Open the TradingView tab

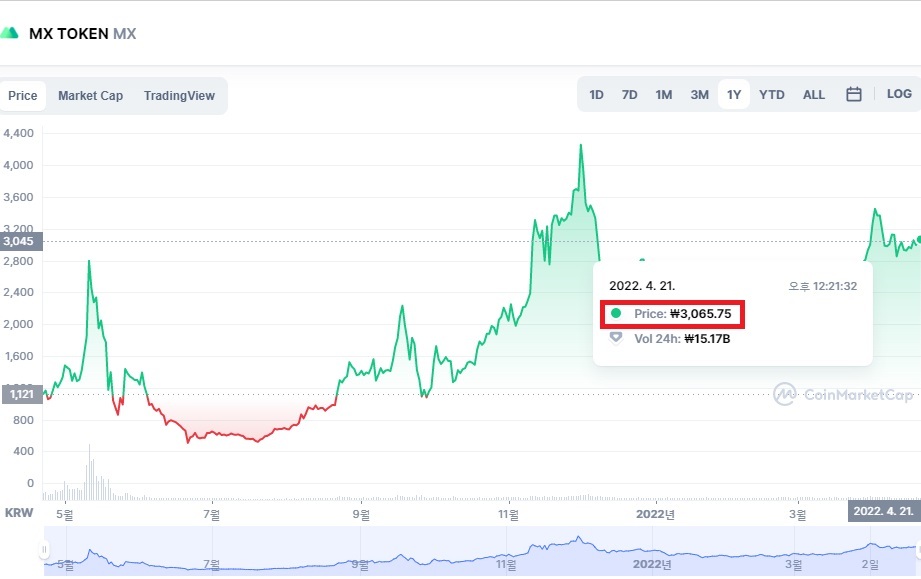coord(179,96)
